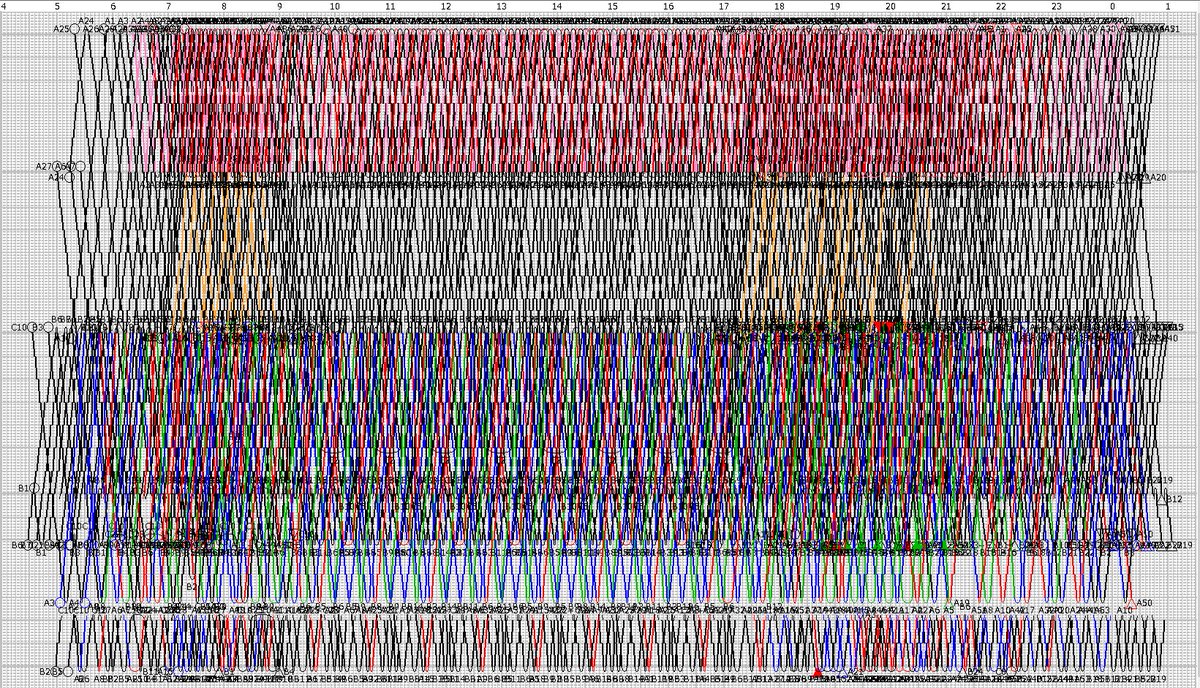The width and height of the screenshot is (1200, 688).
Task: Select the C10 label on the left edge
Action: 20,327
